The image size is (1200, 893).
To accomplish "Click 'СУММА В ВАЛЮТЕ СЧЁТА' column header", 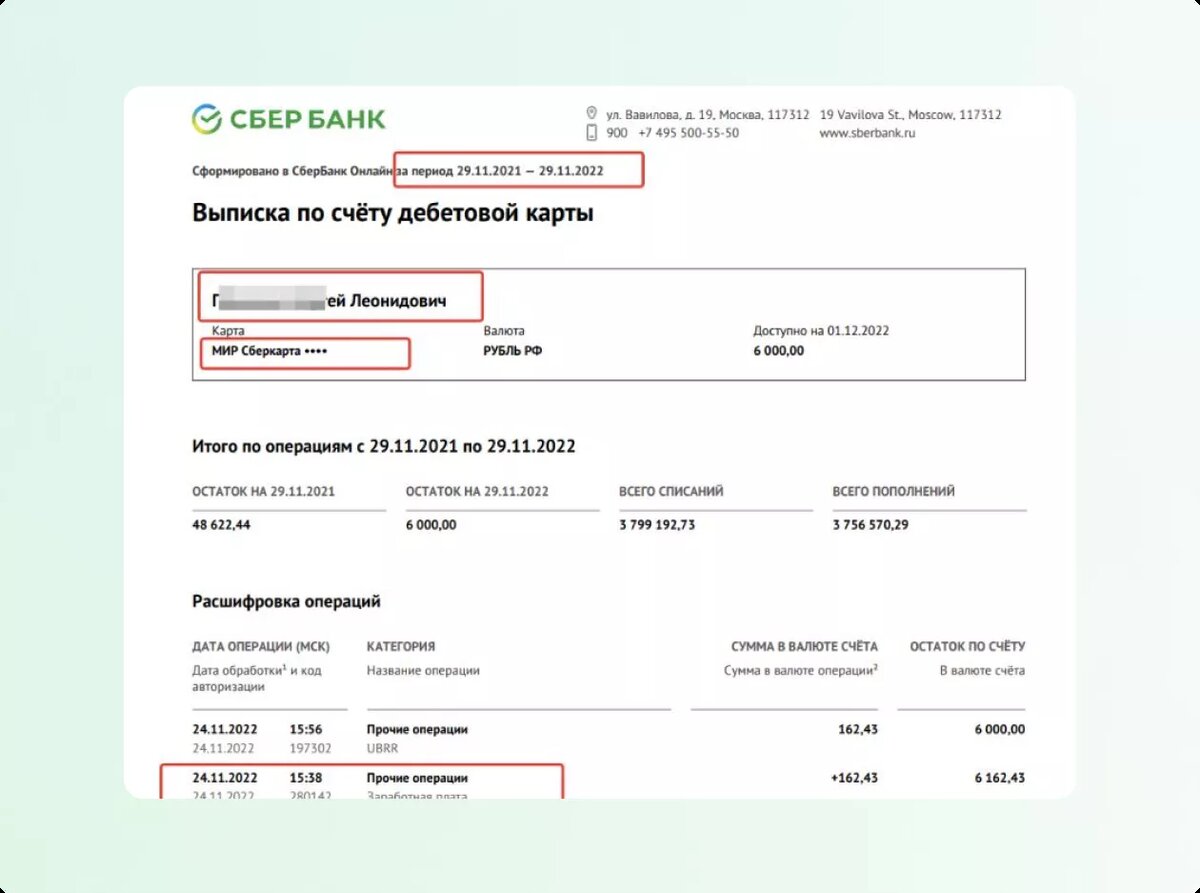I will tap(804, 647).
